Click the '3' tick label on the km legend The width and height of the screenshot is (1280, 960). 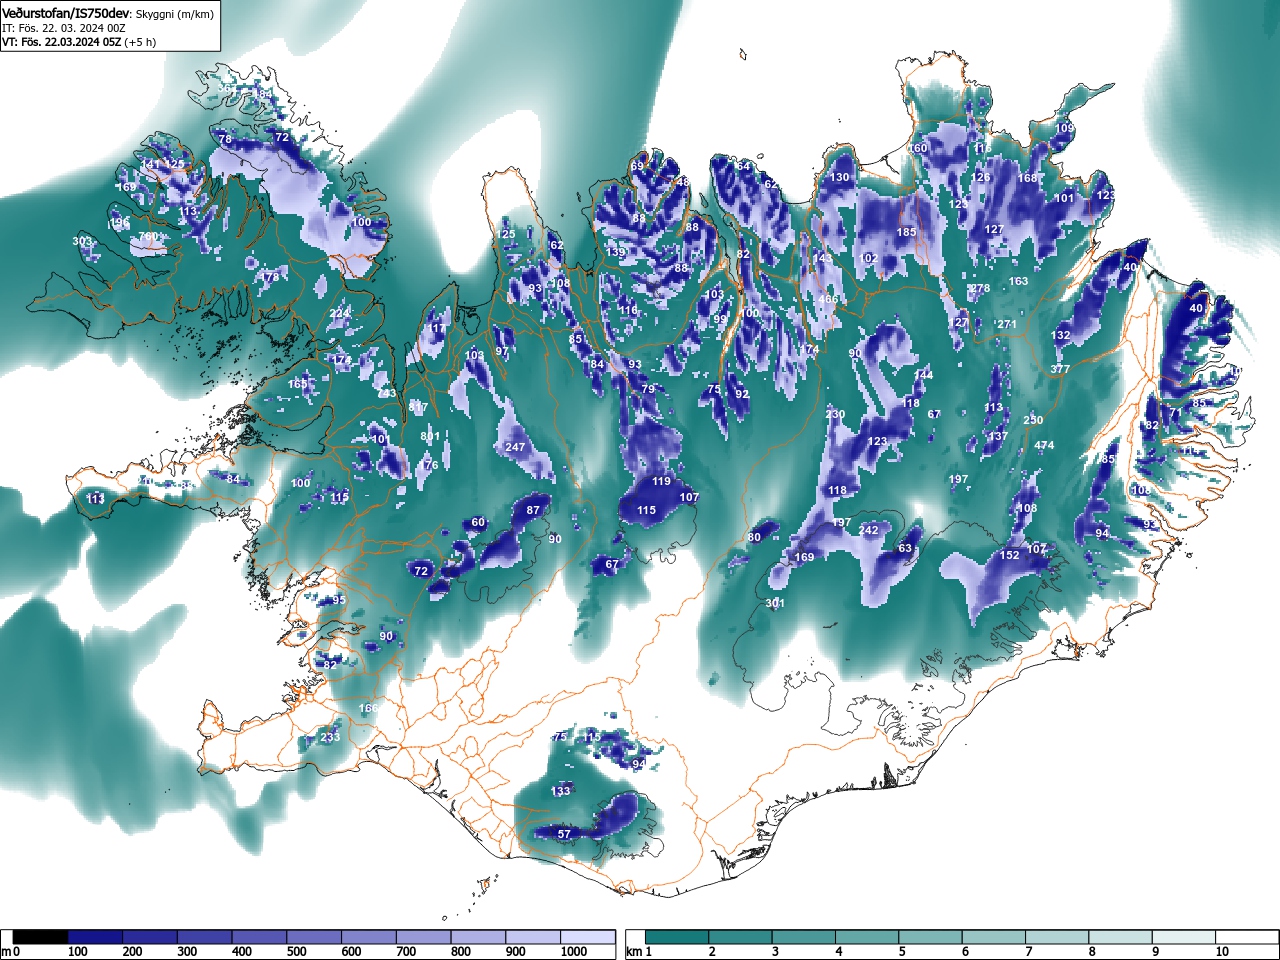click(x=775, y=952)
